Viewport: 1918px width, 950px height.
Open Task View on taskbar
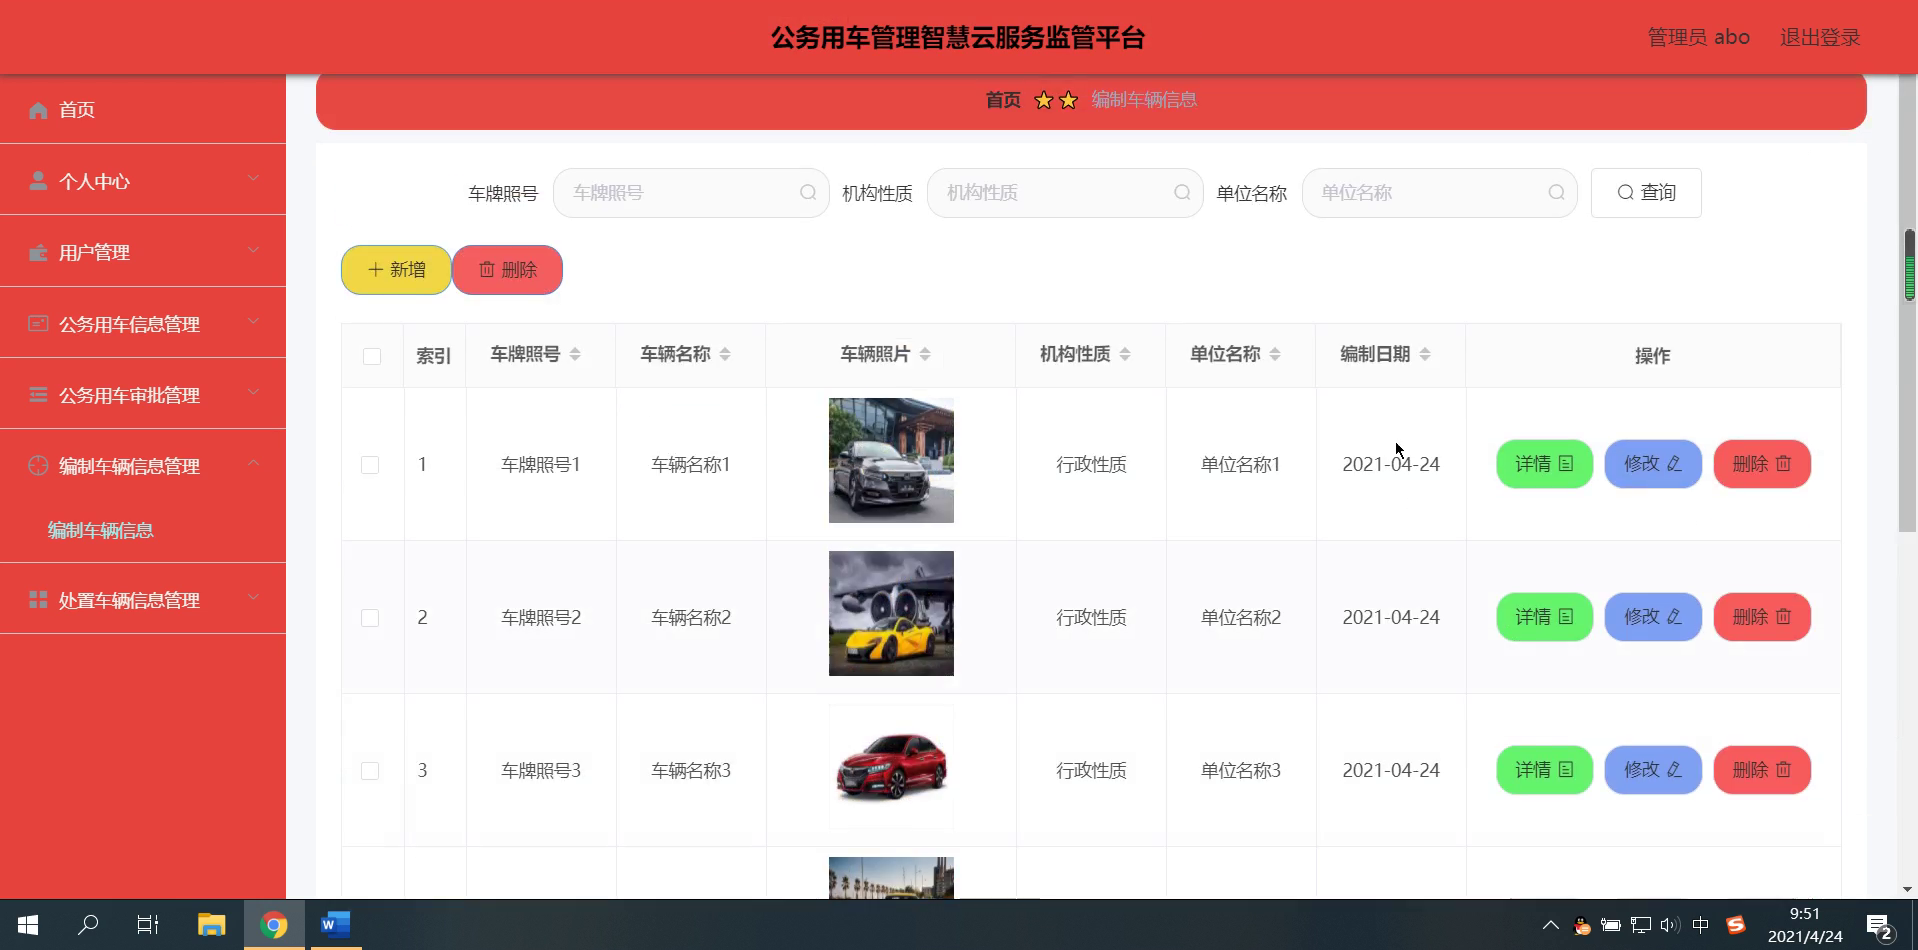148,925
